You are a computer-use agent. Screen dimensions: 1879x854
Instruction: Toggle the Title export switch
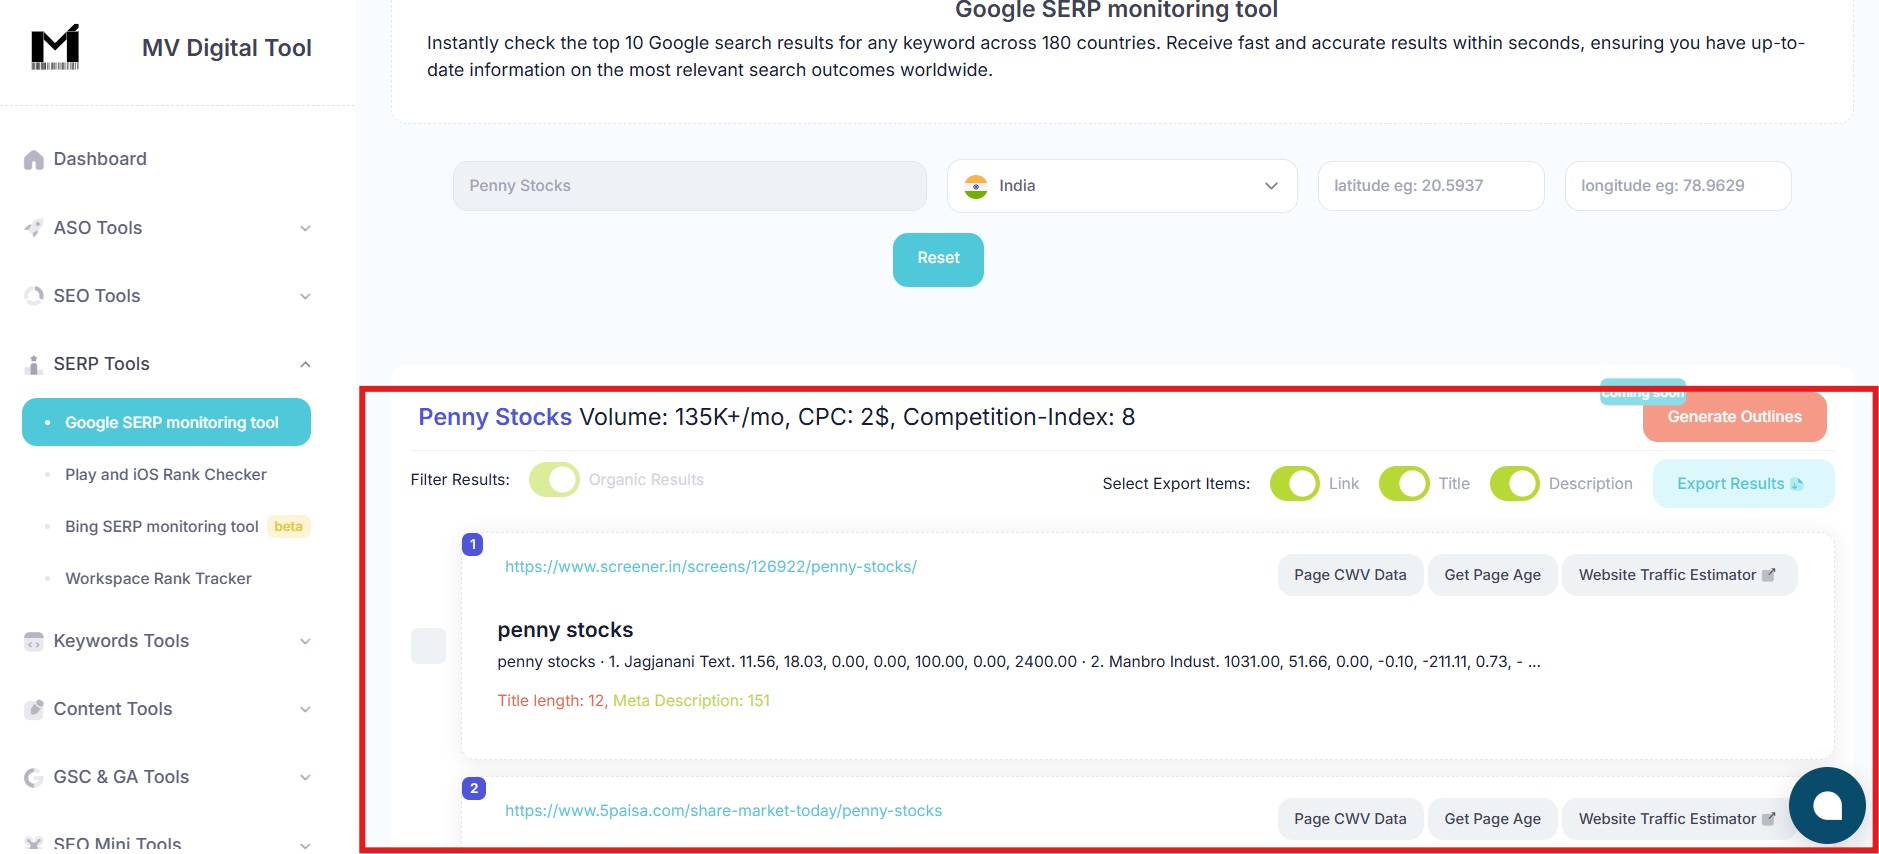point(1404,484)
